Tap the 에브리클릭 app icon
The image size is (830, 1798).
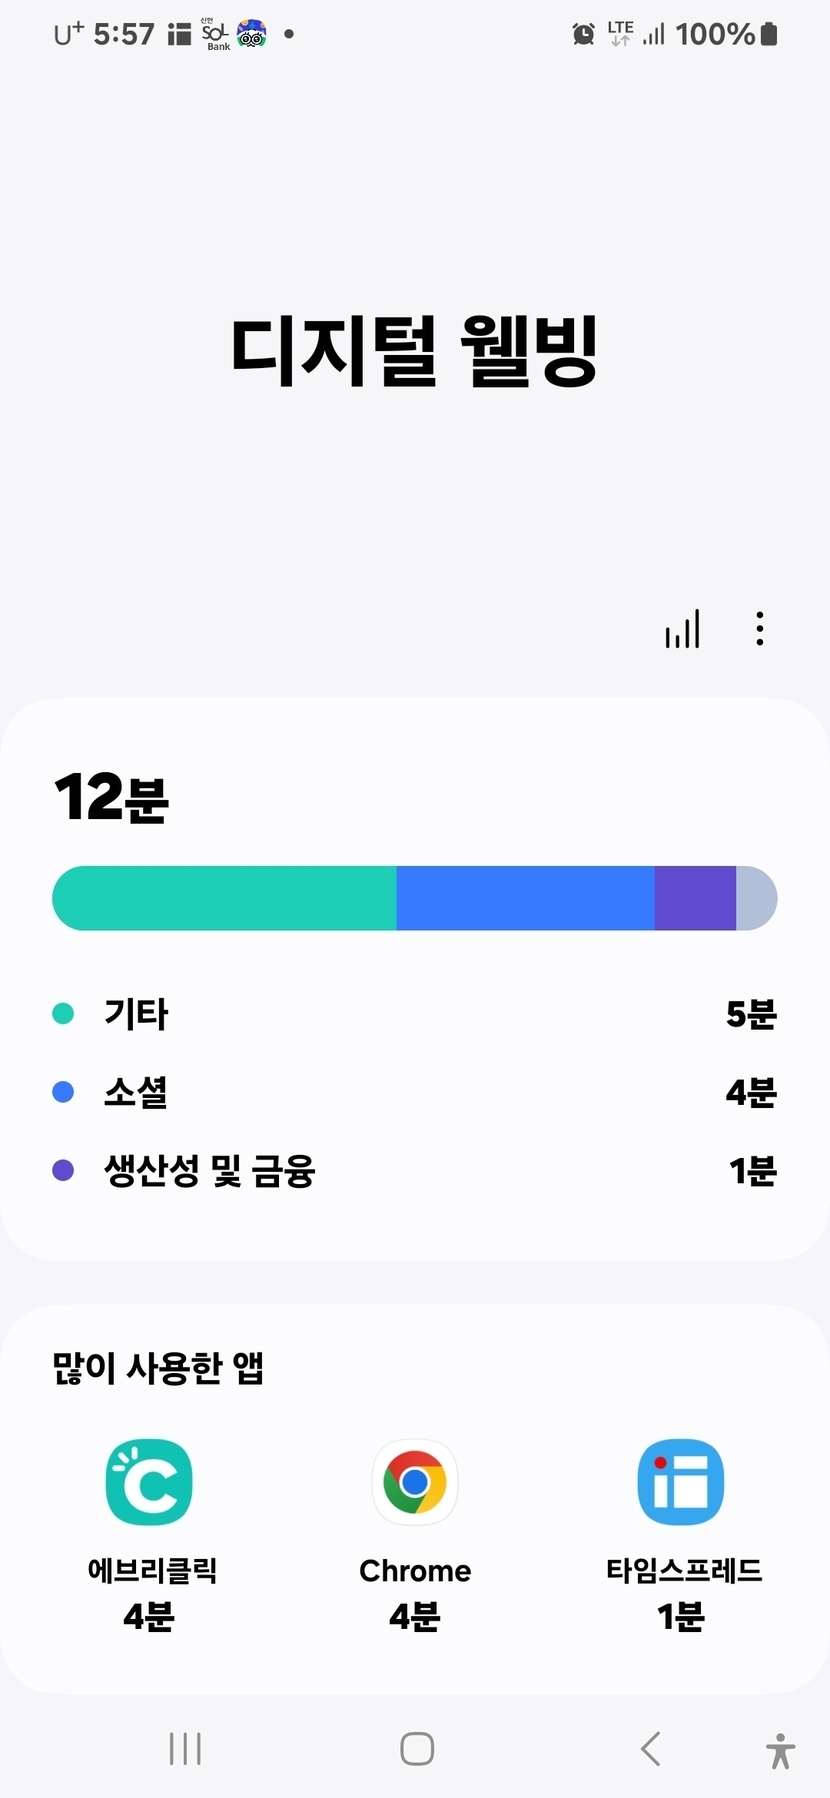point(149,1482)
